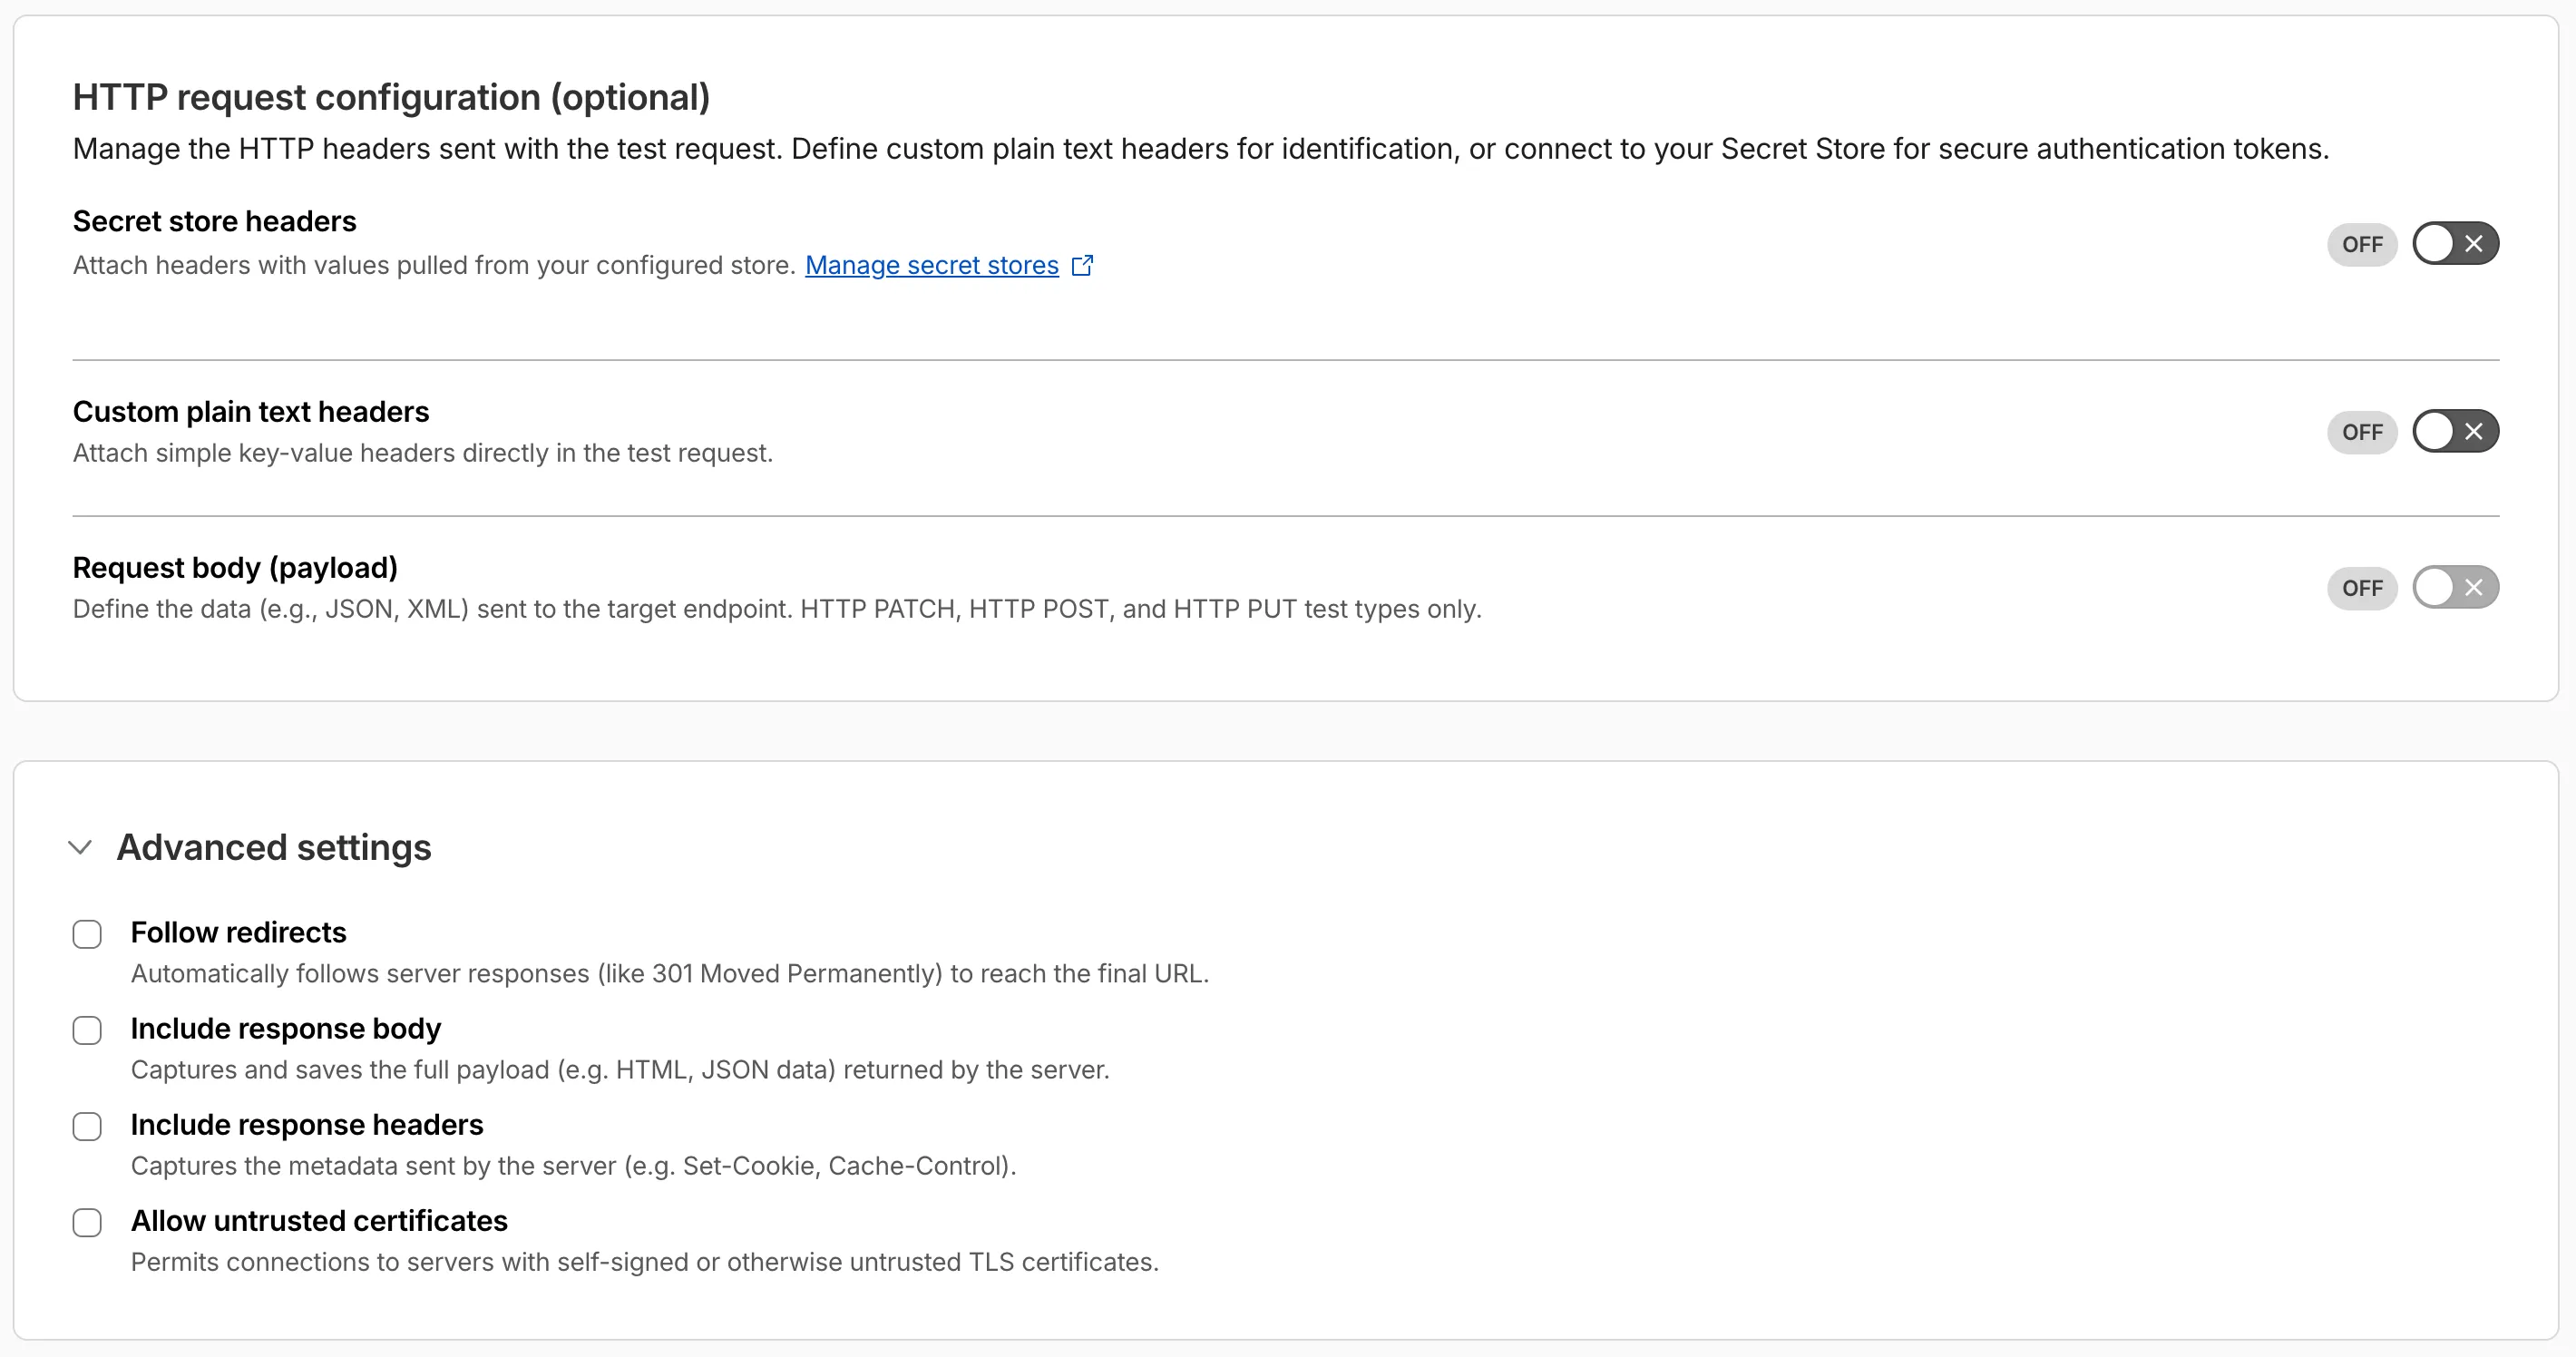Click the 'Include response headers' label text
Screen dimensions: 2576x1357
(x=306, y=1124)
